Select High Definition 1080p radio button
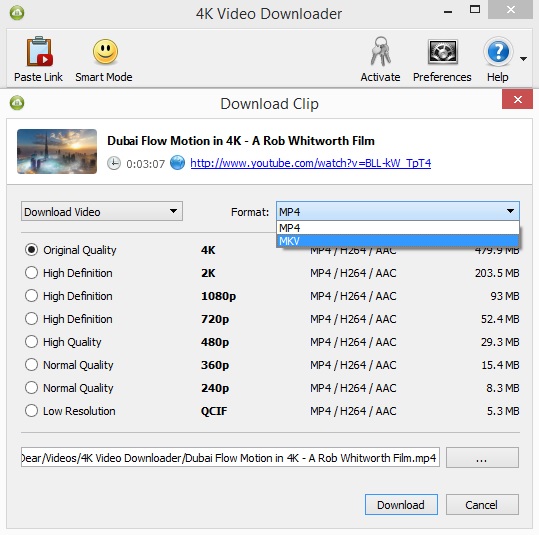Image resolution: width=539 pixels, height=535 pixels. point(31,296)
